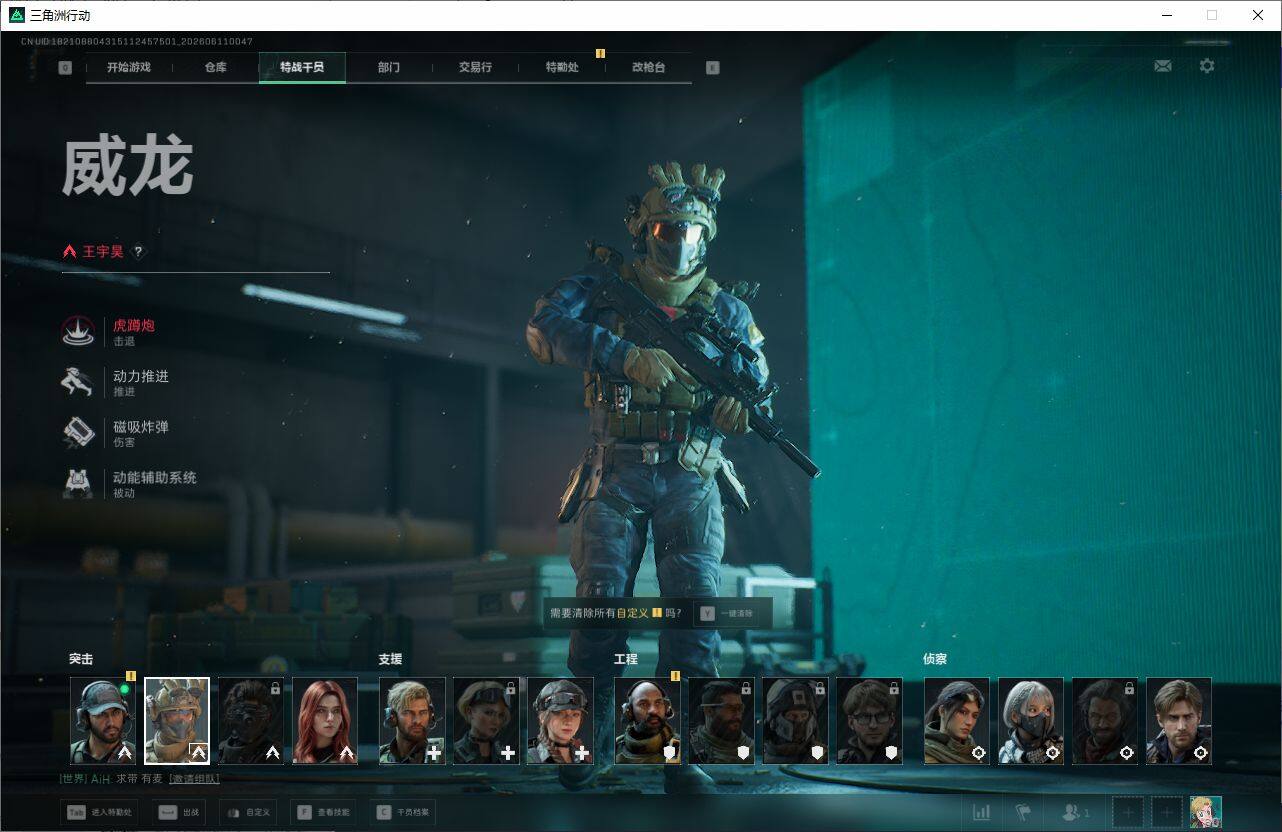
Task: Open the 交易行 tab
Action: click(475, 67)
